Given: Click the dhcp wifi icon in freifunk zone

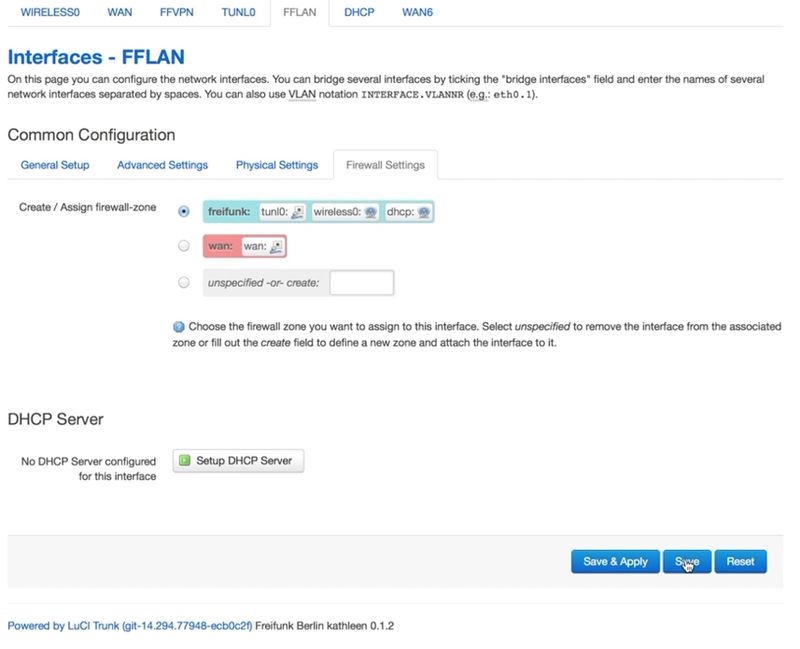Looking at the screenshot, I should pyautogui.click(x=425, y=212).
